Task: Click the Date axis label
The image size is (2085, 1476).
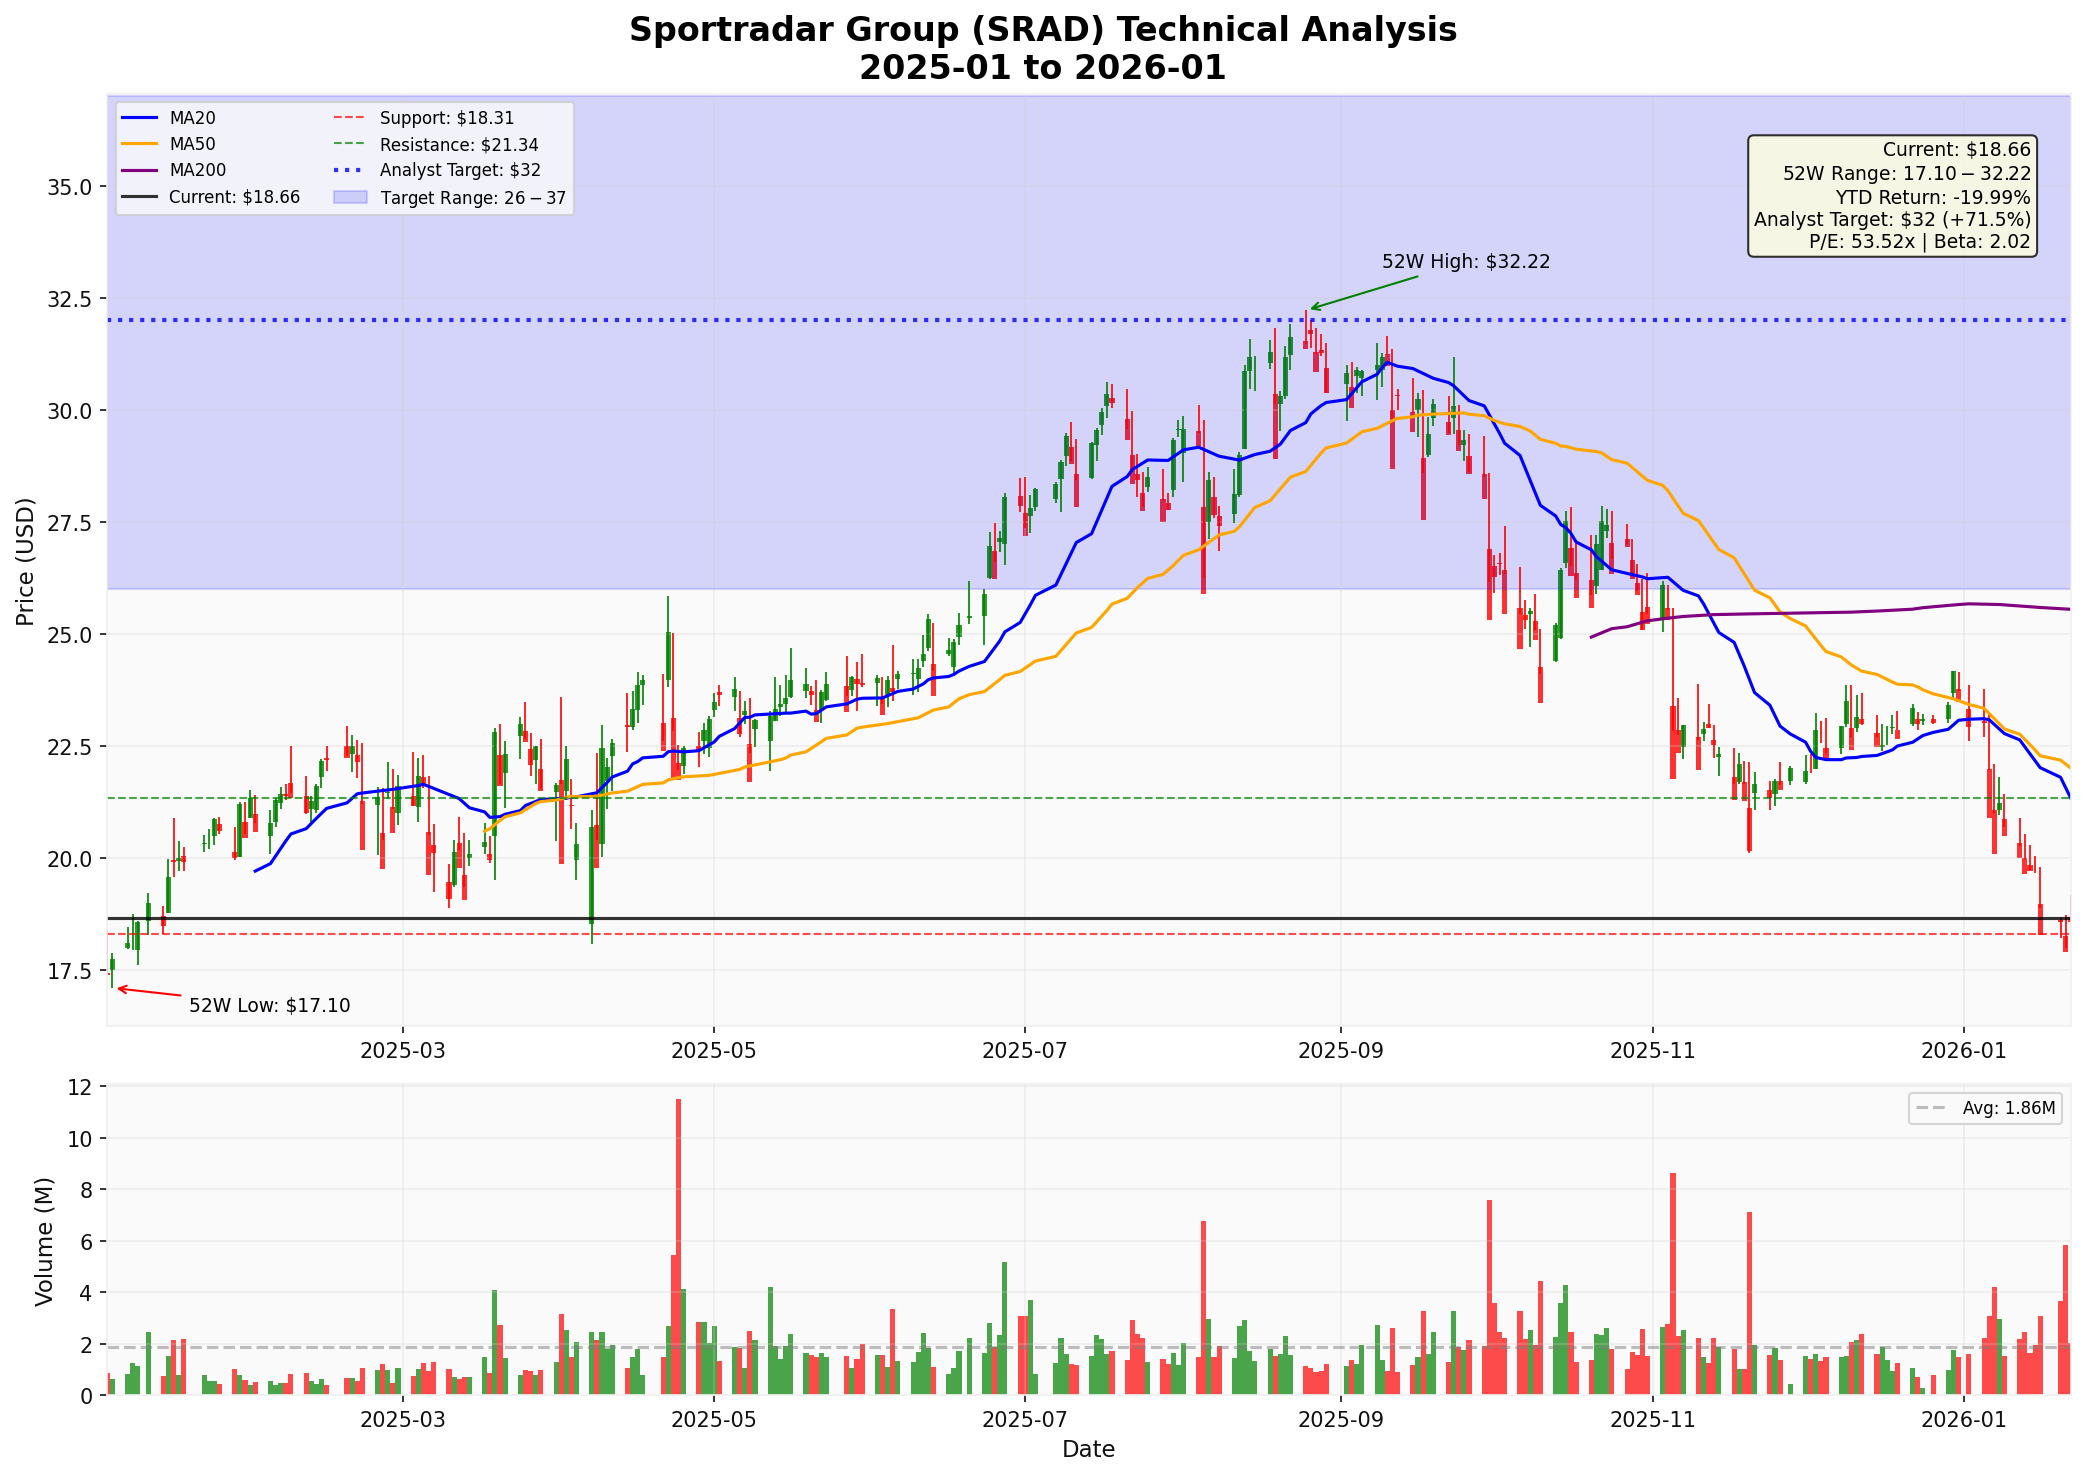Action: [1088, 1450]
